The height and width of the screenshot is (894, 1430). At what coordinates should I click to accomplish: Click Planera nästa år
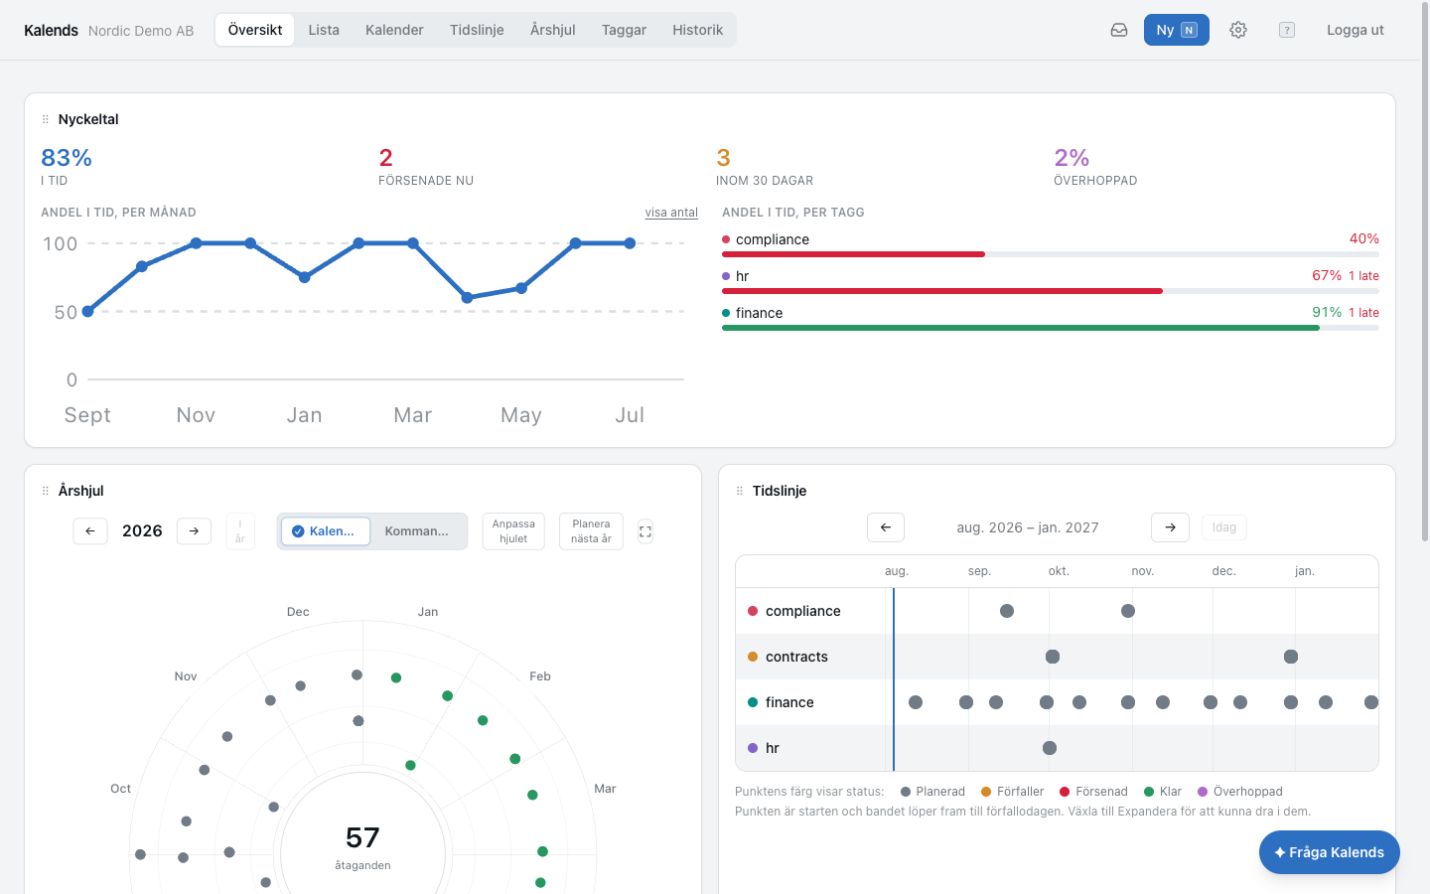[591, 531]
